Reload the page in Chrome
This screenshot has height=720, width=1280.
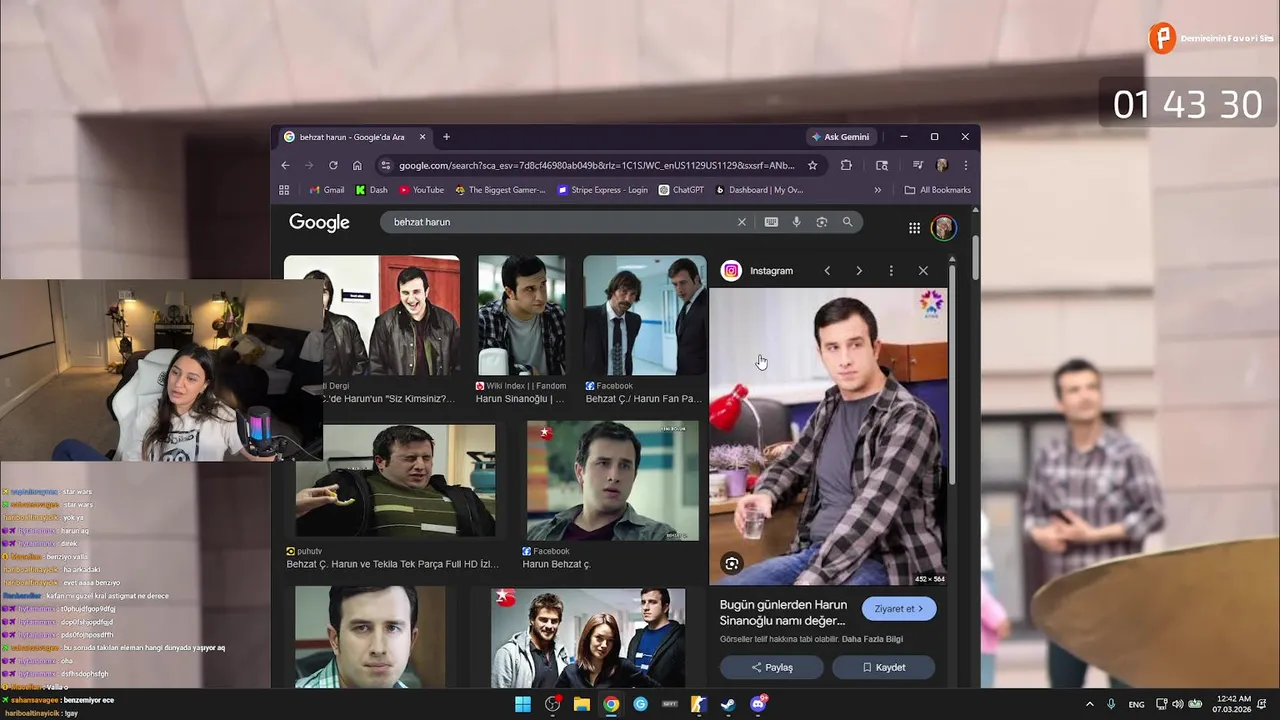coord(333,165)
